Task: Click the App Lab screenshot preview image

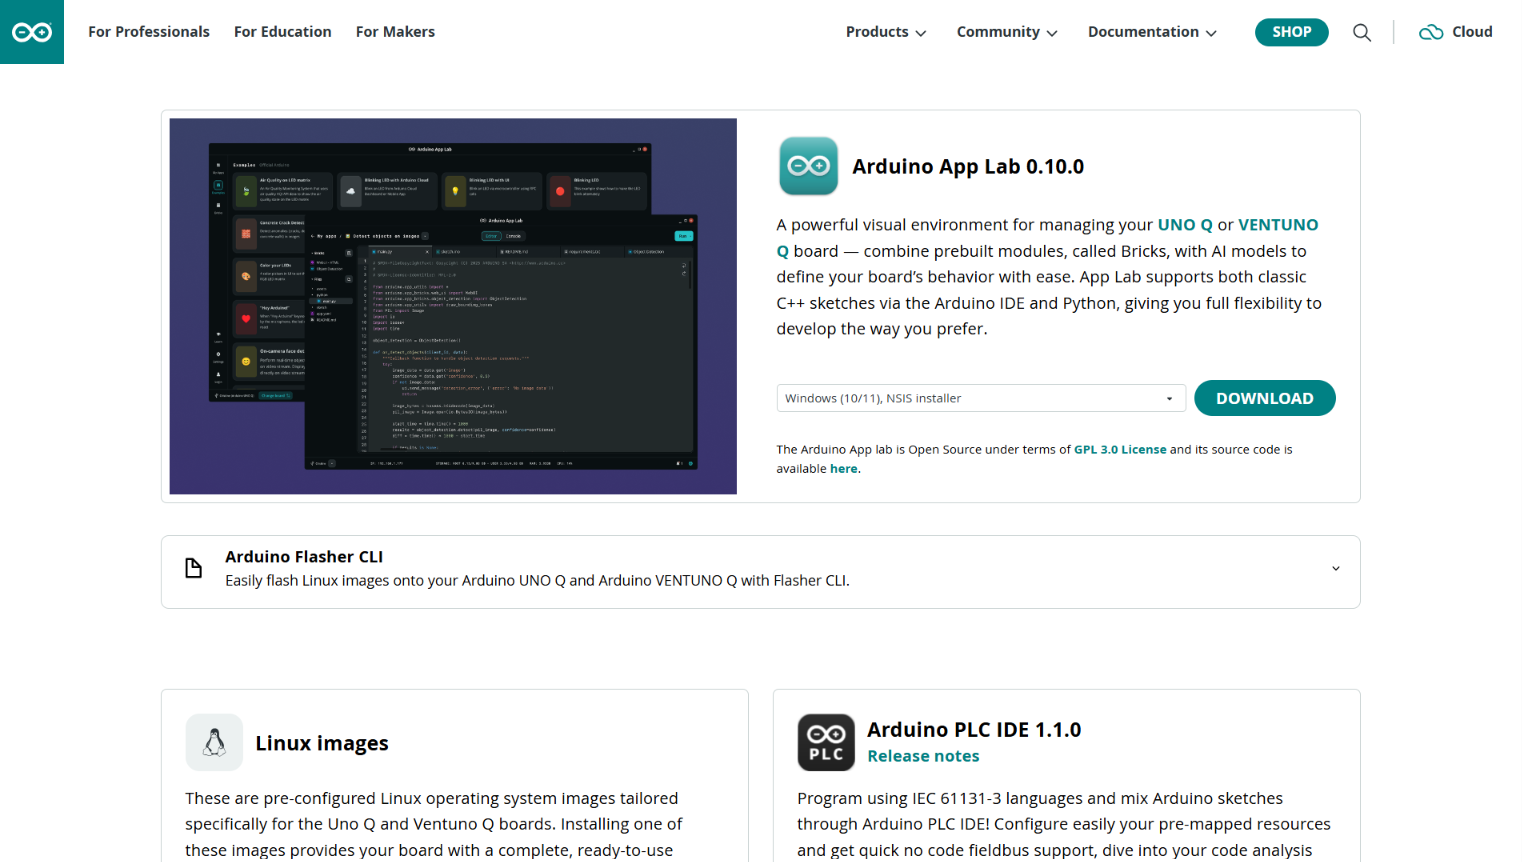Action: point(453,306)
